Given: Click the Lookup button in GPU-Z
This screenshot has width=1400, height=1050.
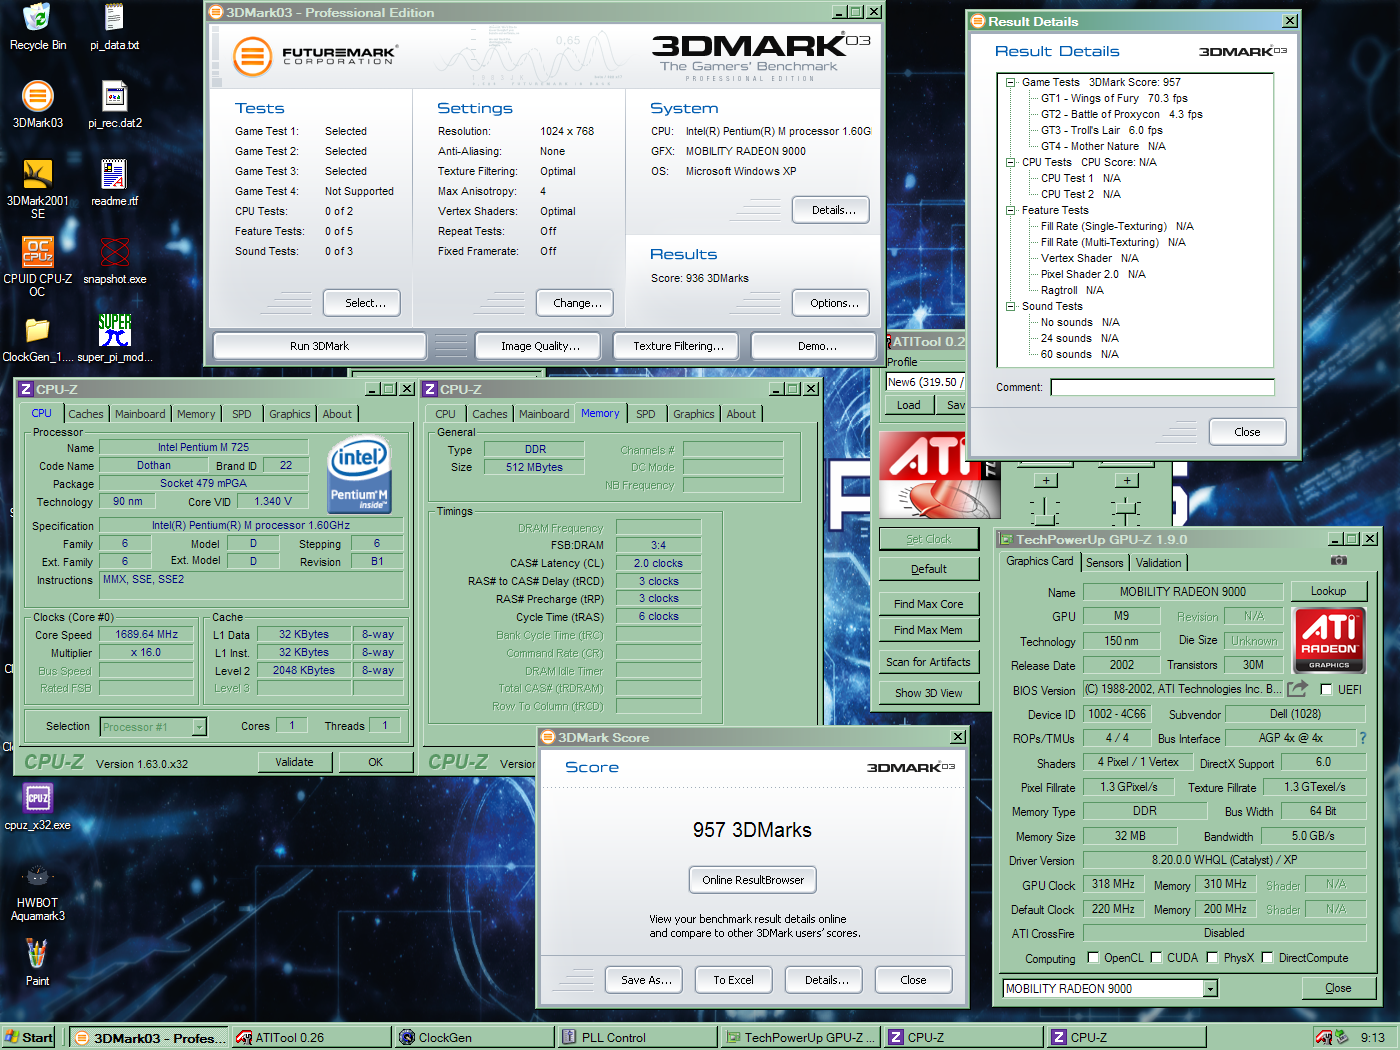Looking at the screenshot, I should pyautogui.click(x=1329, y=591).
